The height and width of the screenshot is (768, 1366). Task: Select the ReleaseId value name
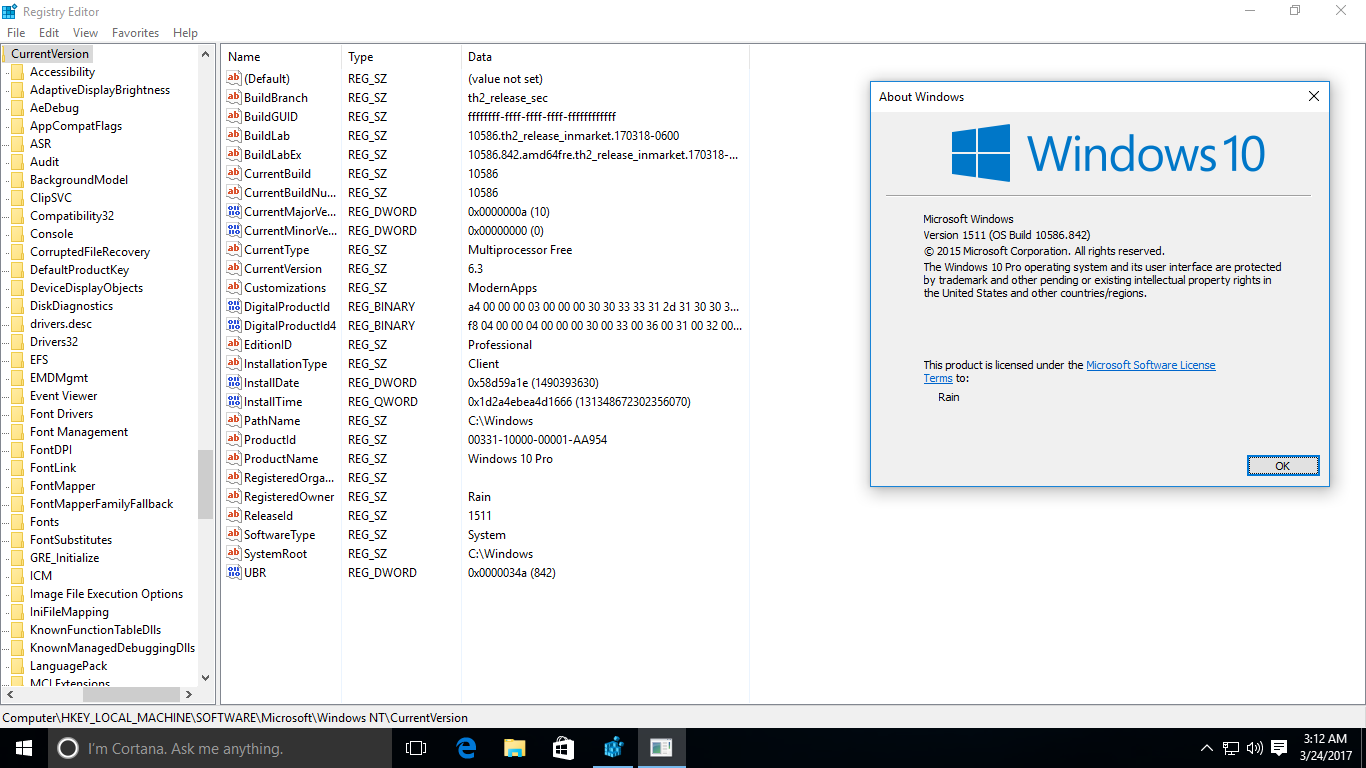click(268, 516)
